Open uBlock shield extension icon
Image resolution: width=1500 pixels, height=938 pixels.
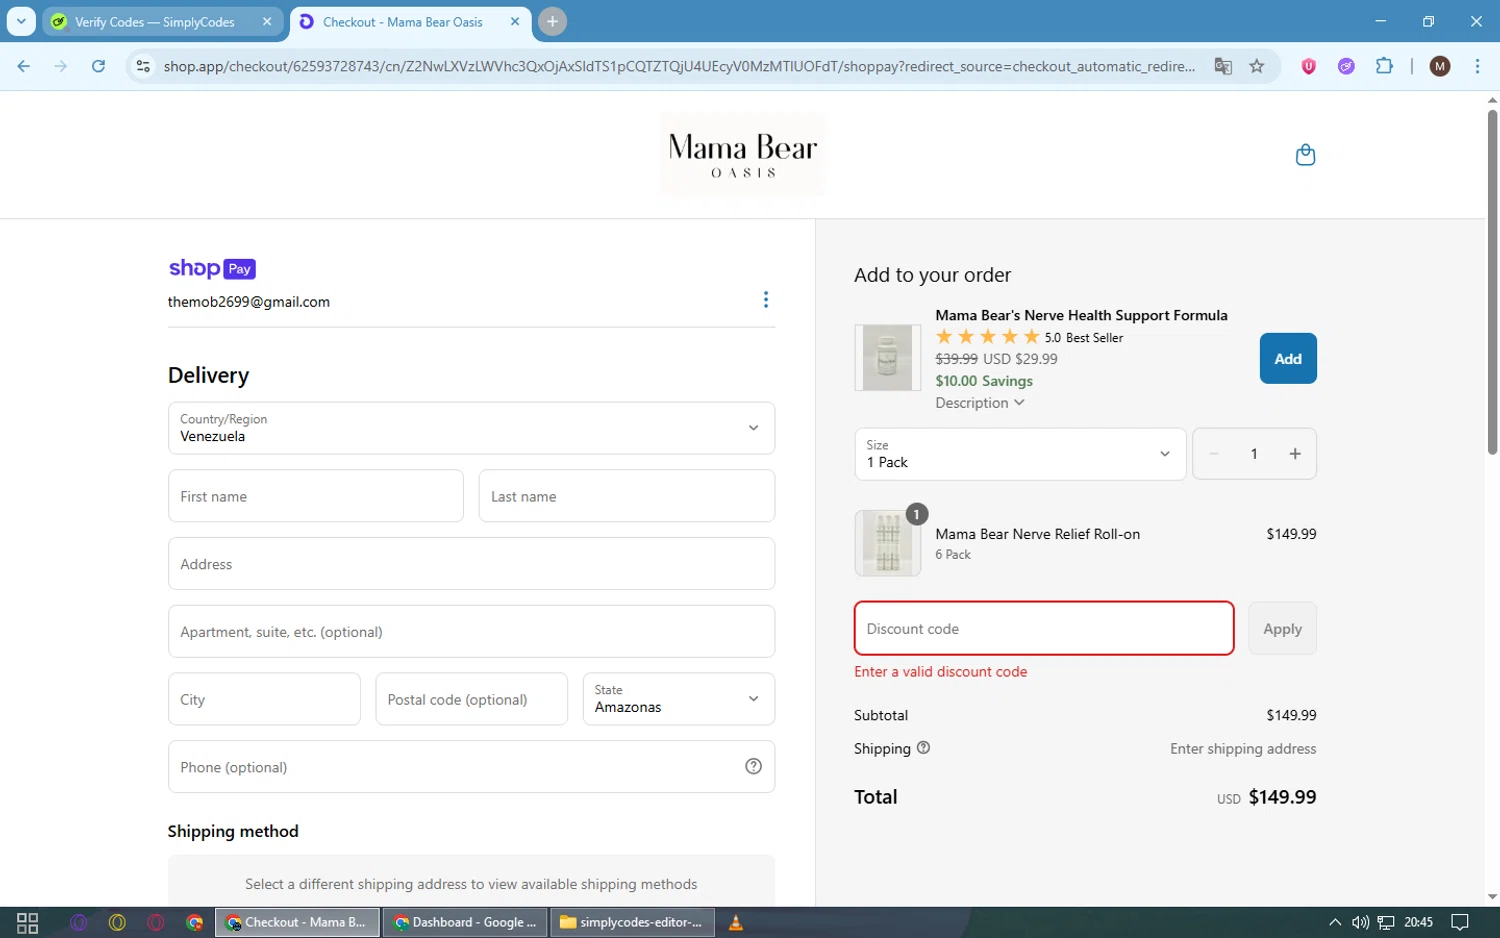coord(1308,66)
